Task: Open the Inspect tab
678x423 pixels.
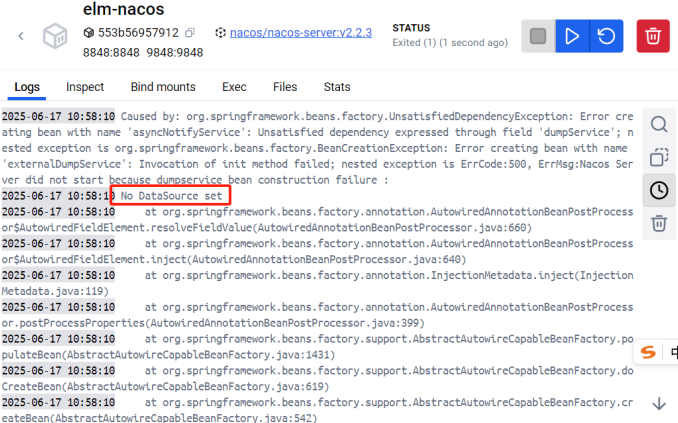Action: point(85,87)
